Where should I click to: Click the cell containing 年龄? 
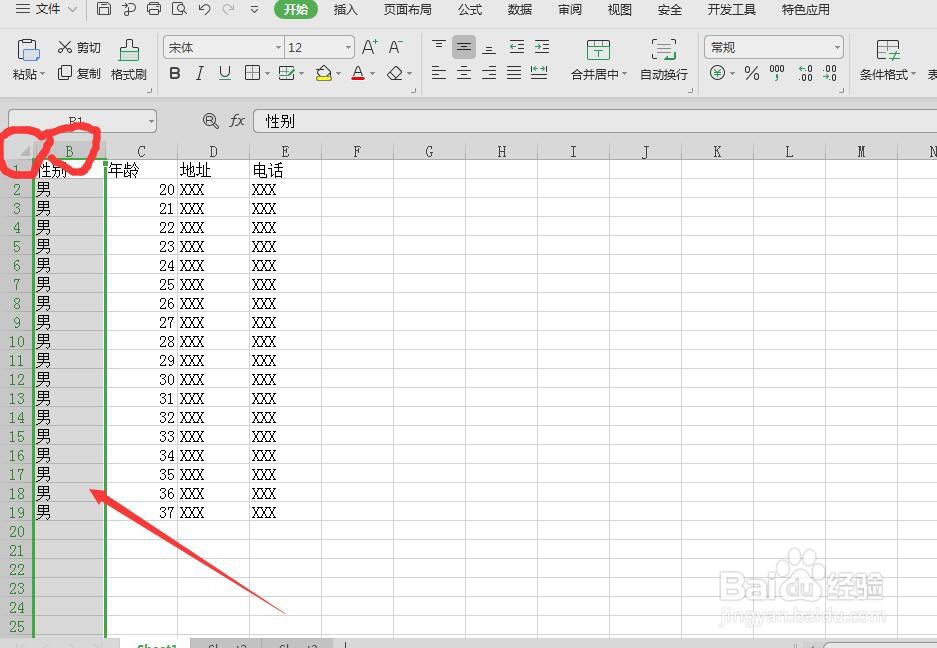coord(142,170)
